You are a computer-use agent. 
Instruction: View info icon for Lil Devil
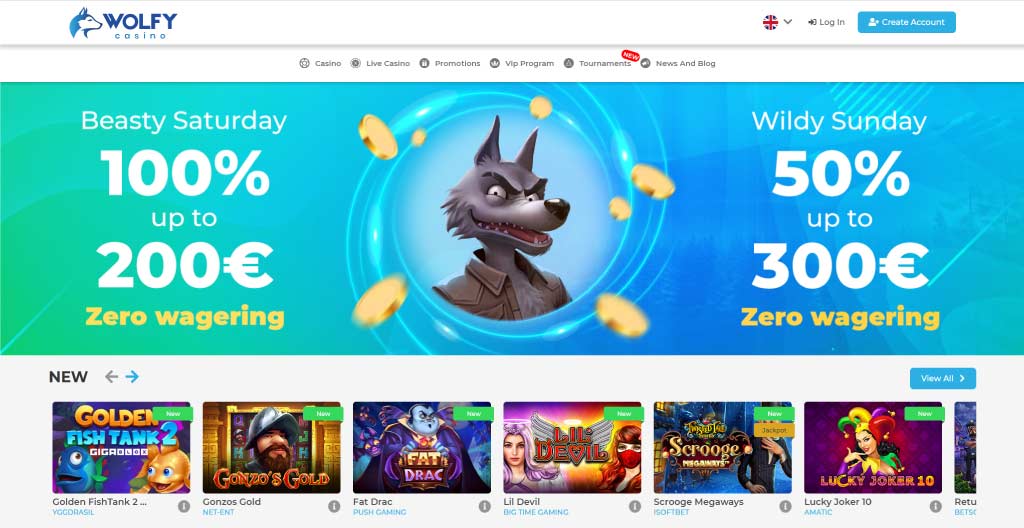click(635, 506)
